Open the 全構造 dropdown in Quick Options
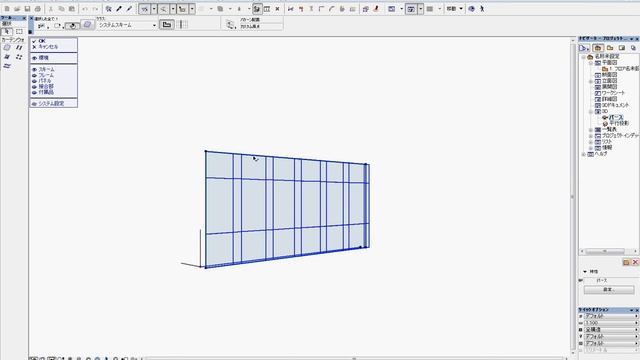 coord(611,329)
